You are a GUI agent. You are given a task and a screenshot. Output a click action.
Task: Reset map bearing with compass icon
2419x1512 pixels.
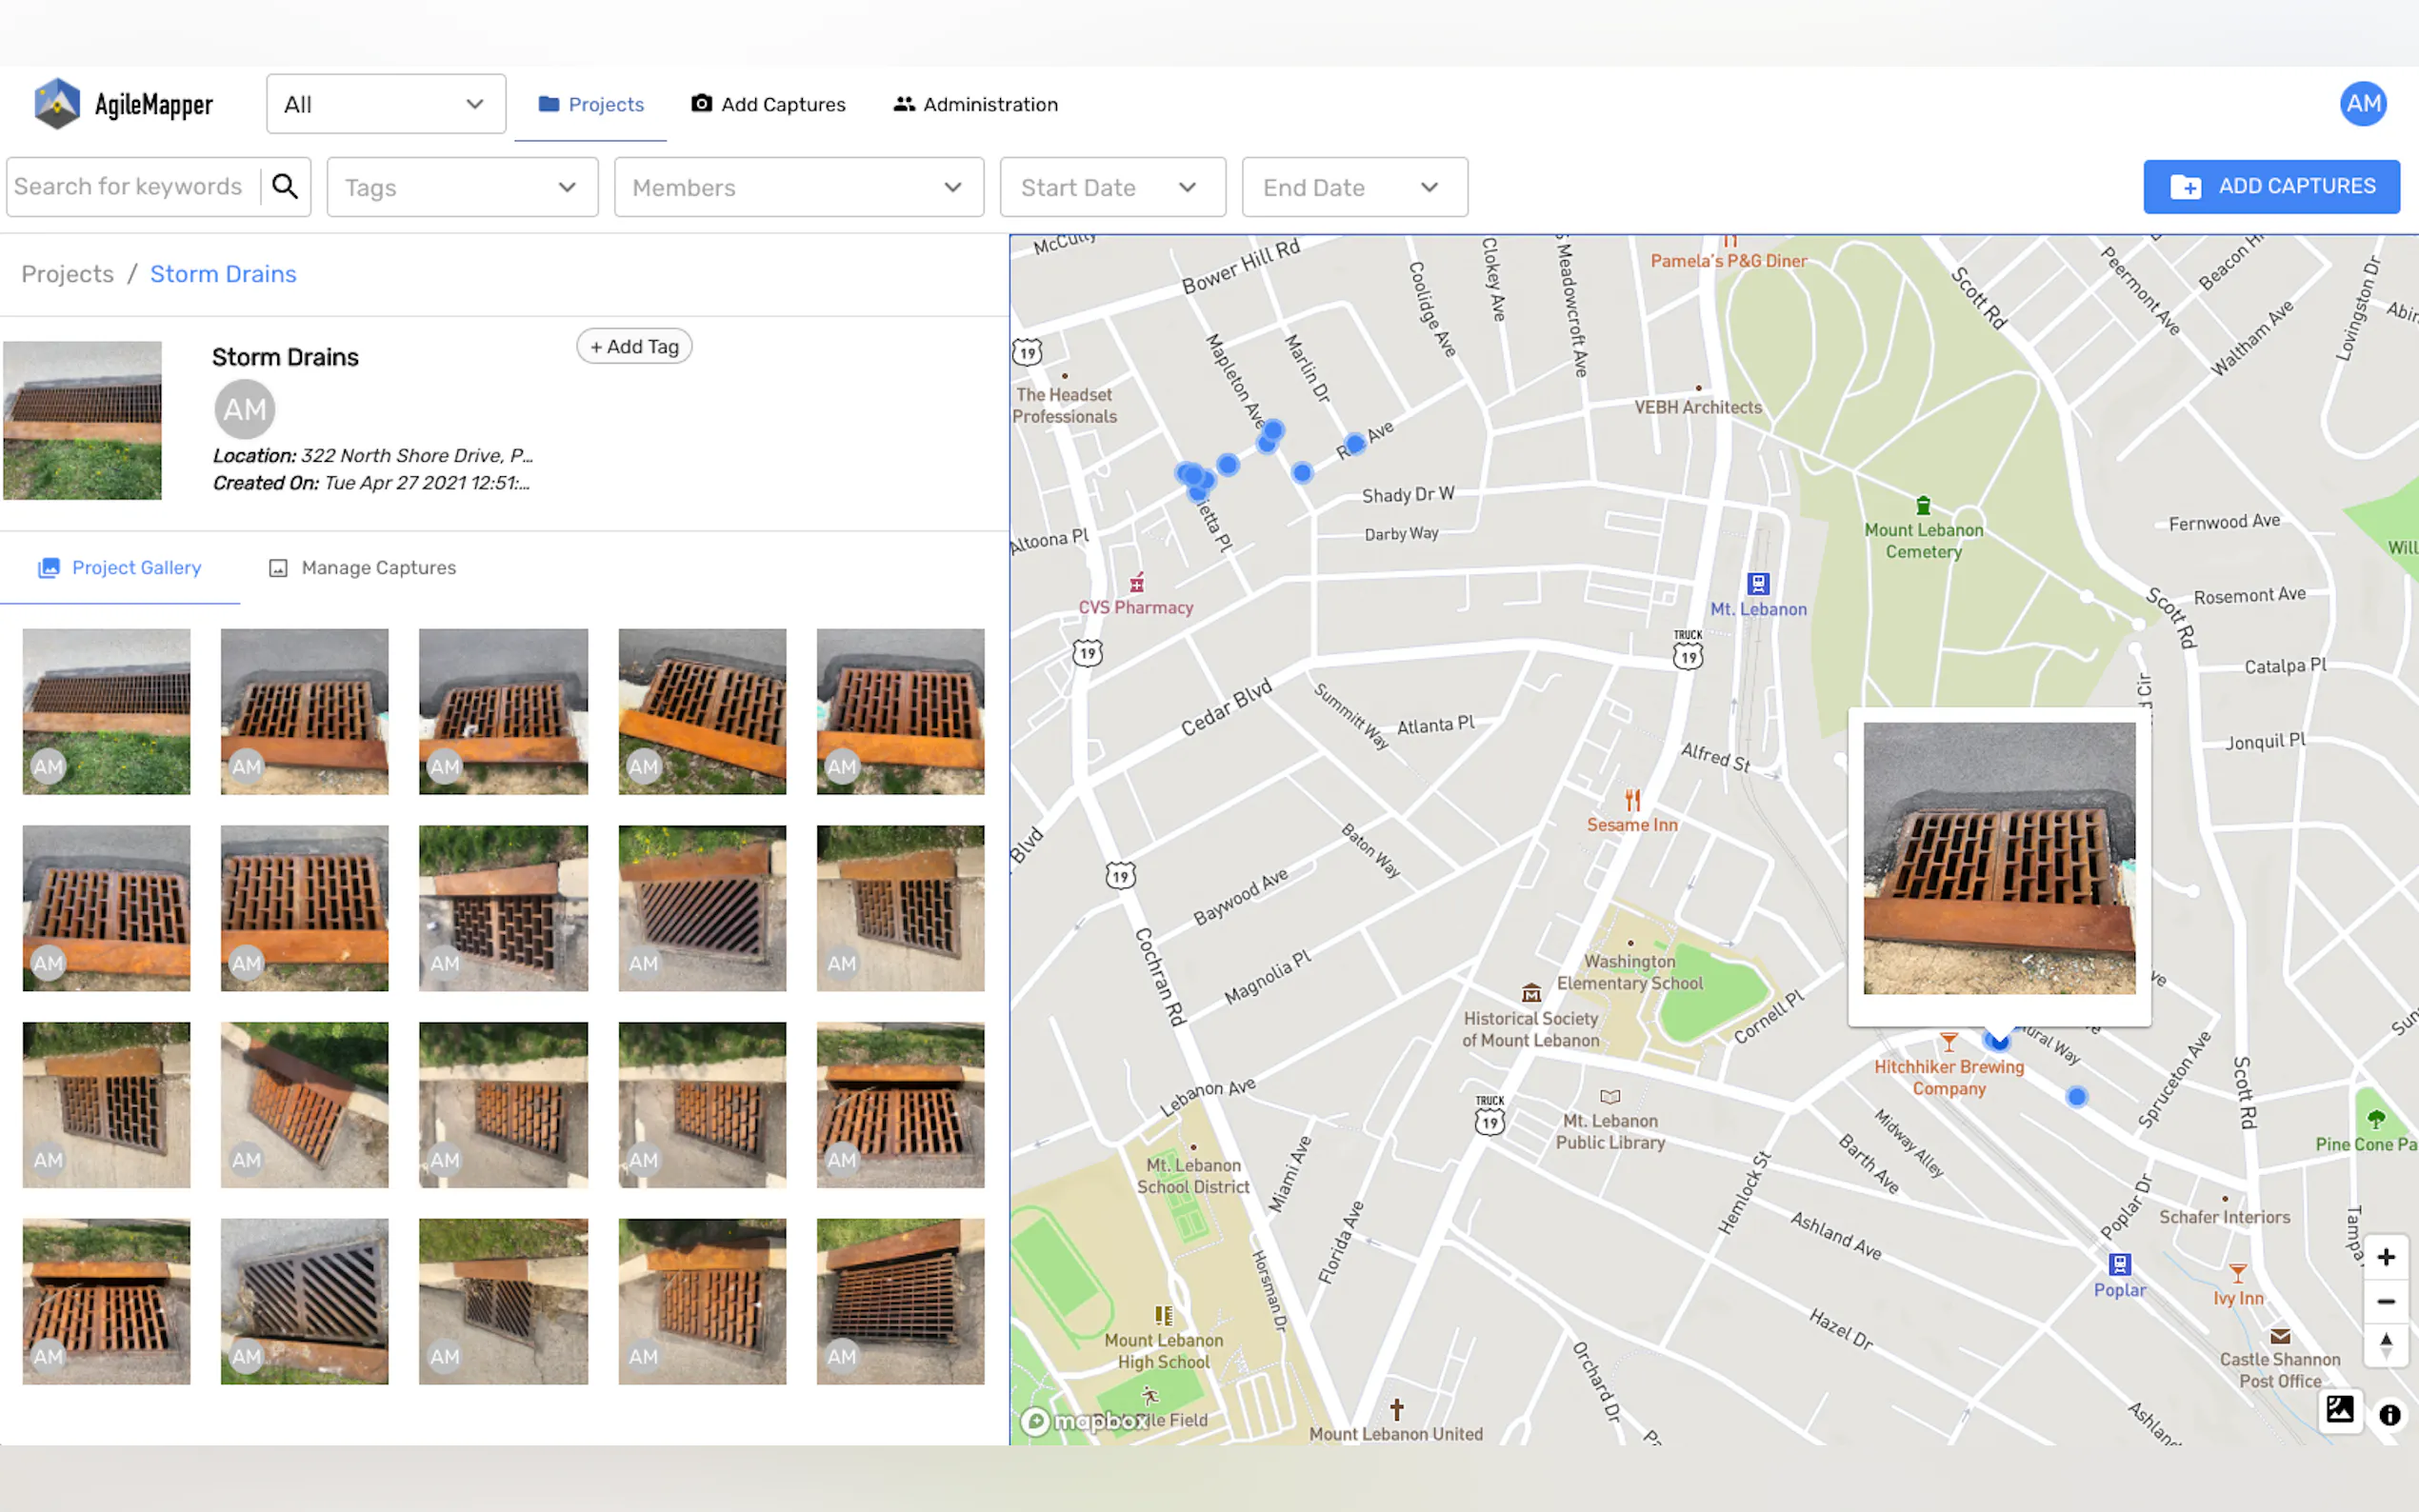[2385, 1344]
